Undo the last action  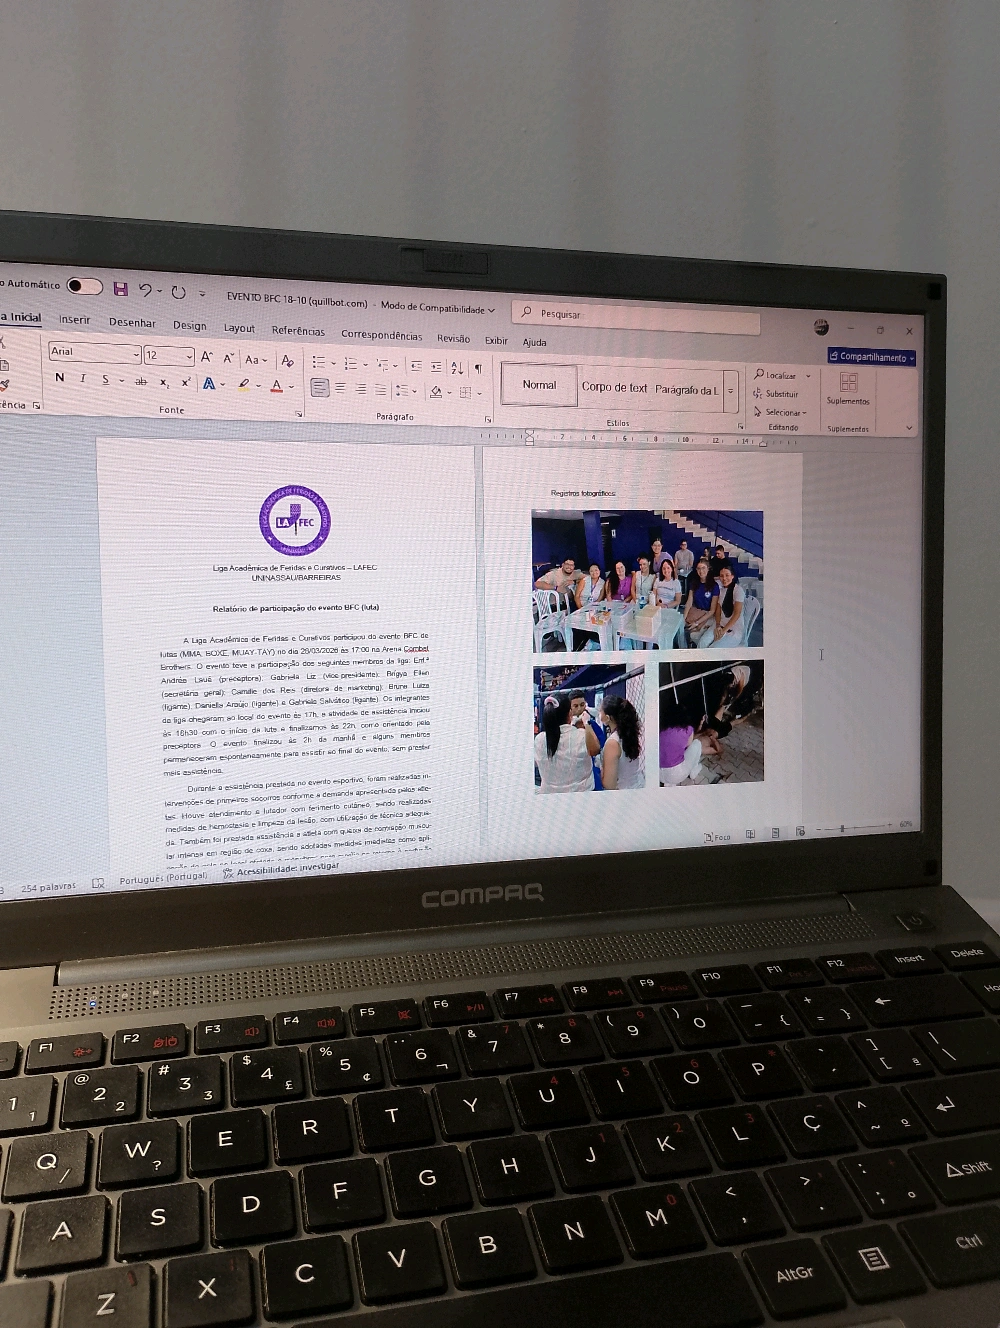[x=146, y=290]
